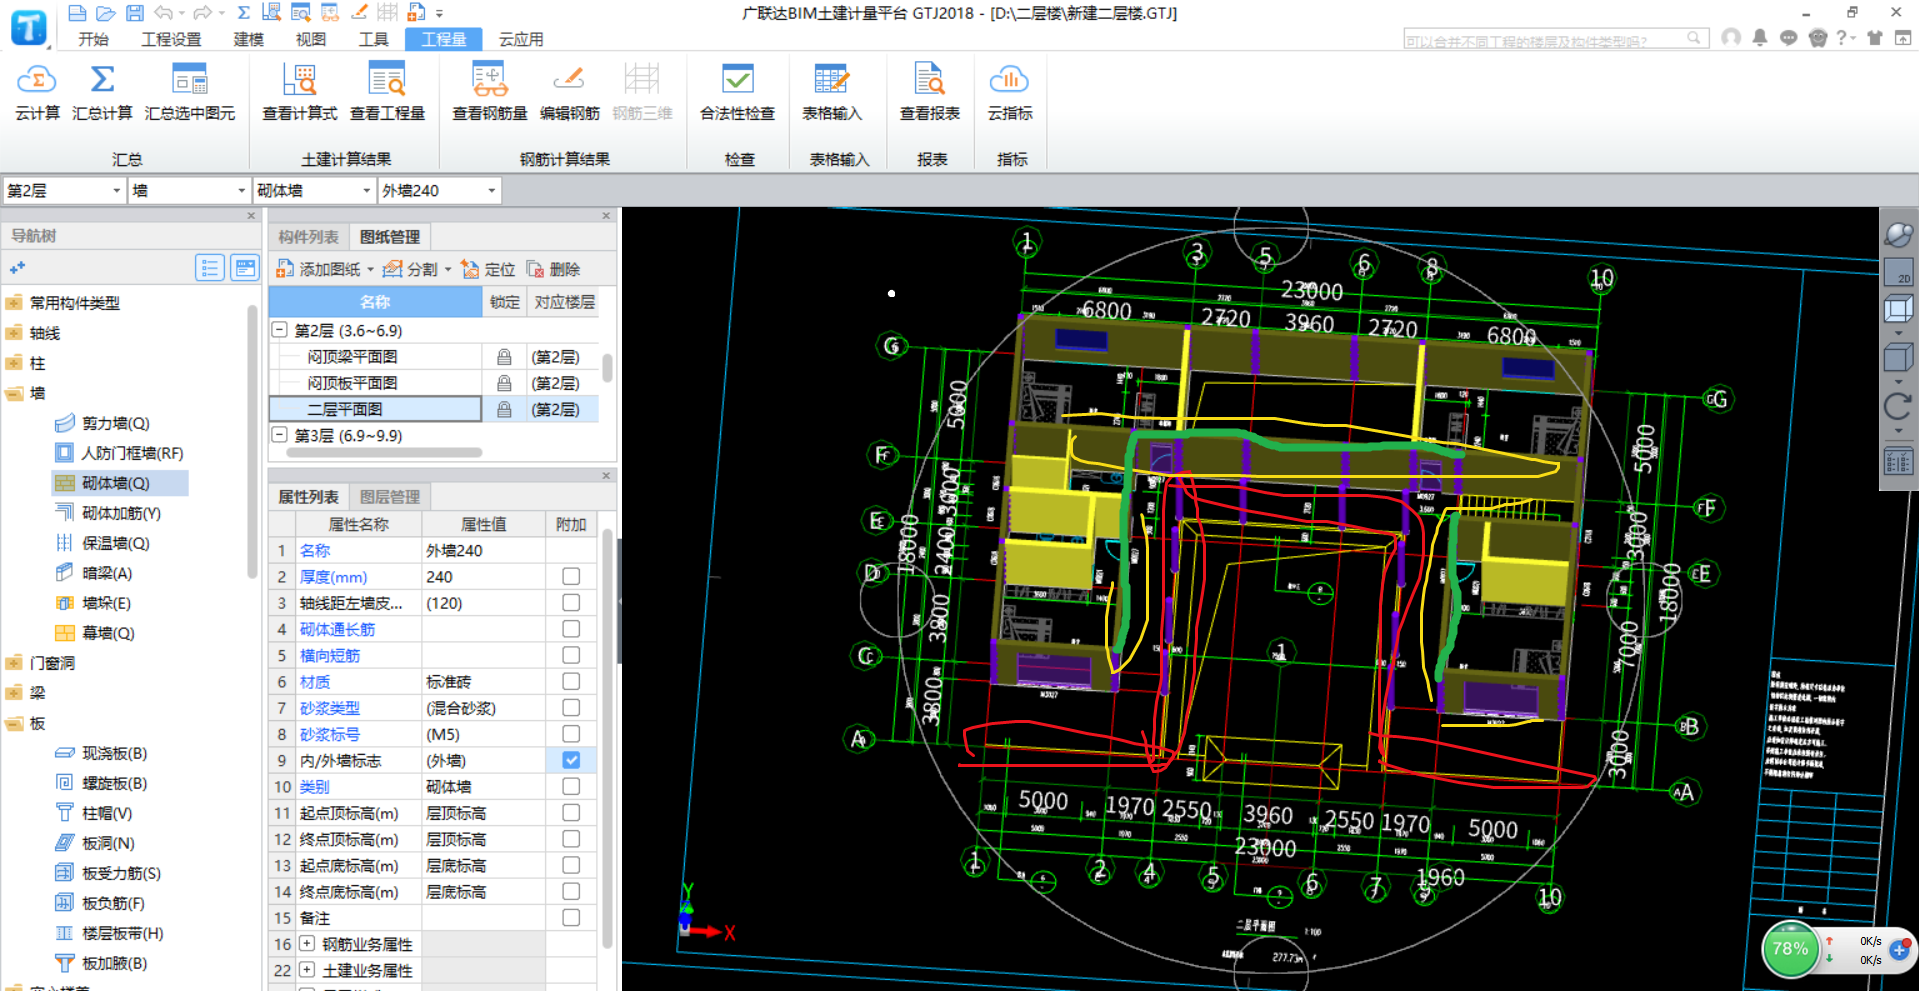Viewport: 1919px width, 991px height.
Task: Select 砌体加筋(Y) in navigation tree
Action: [120, 513]
